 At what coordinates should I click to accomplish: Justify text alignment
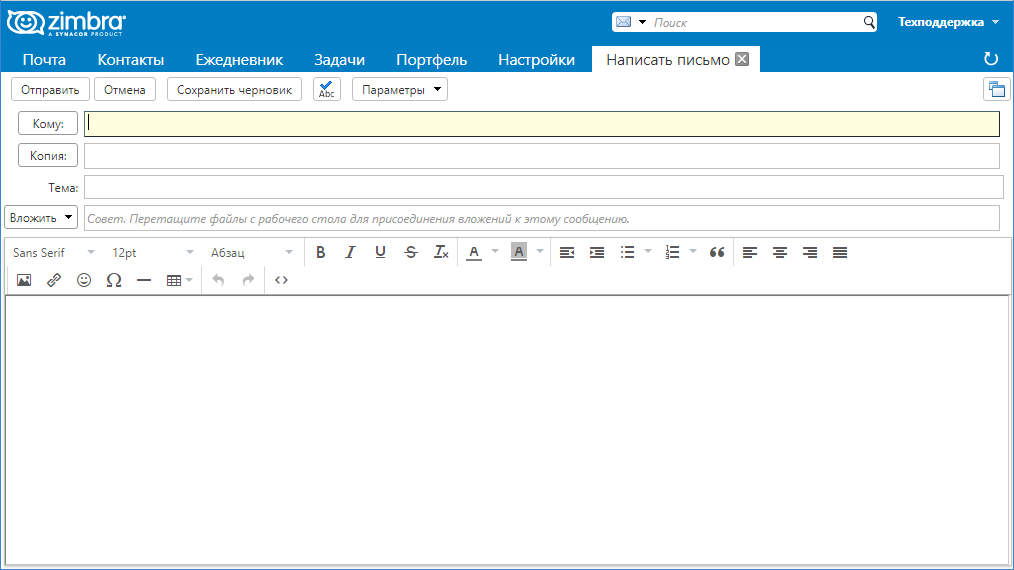coord(840,252)
